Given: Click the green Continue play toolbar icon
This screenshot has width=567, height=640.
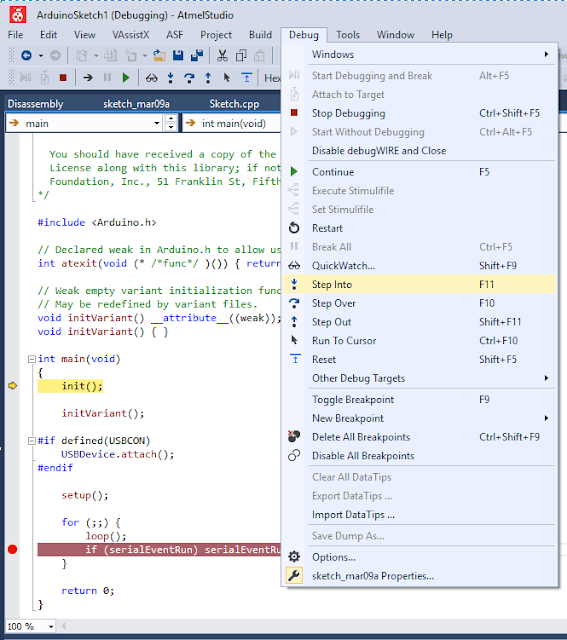Looking at the screenshot, I should [x=126, y=78].
